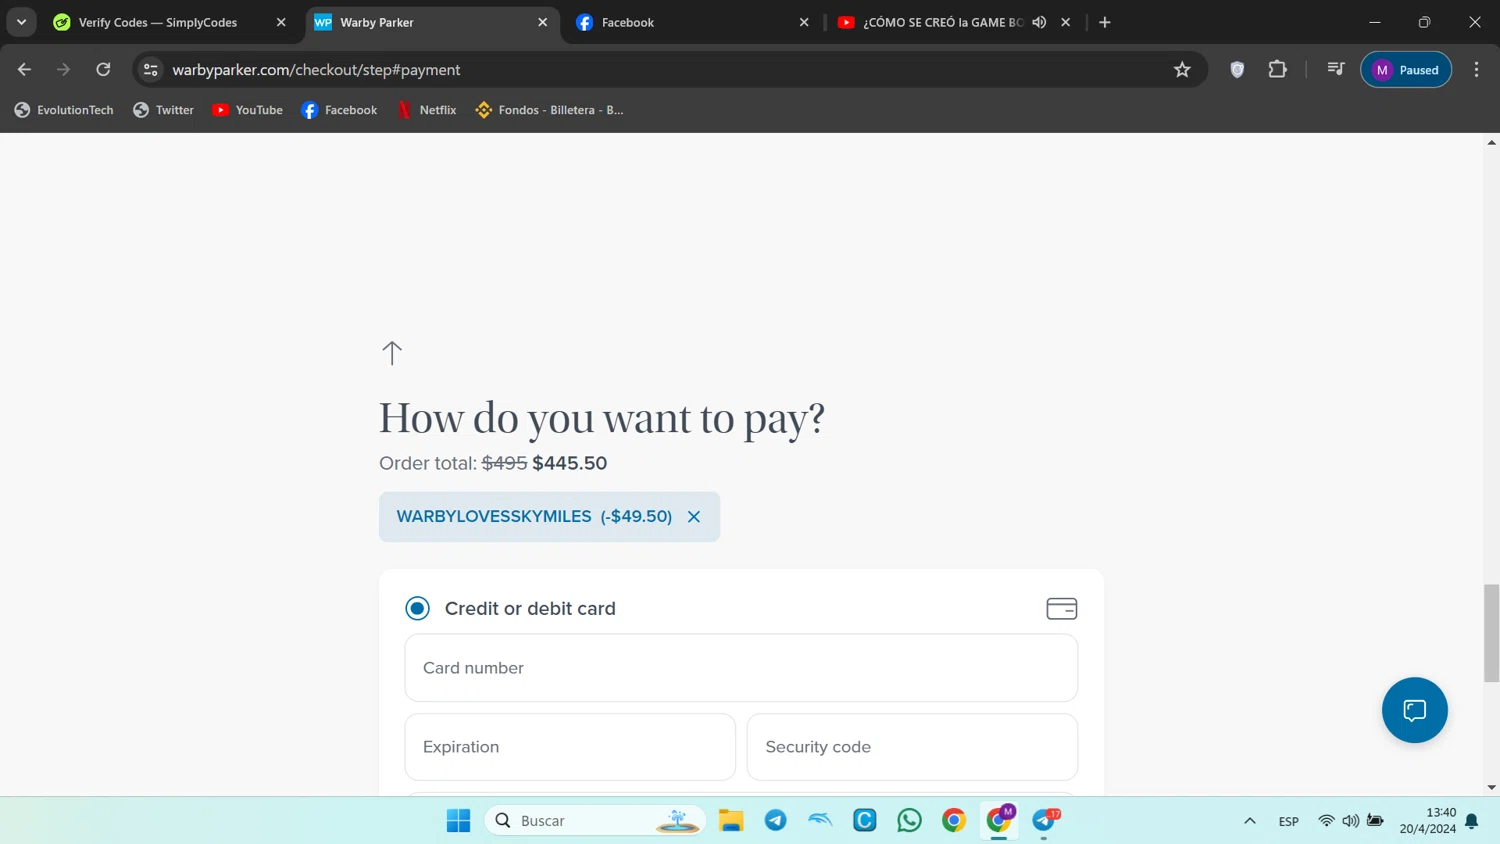The image size is (1500, 844).
Task: Reload the checkout page
Action: tap(103, 69)
